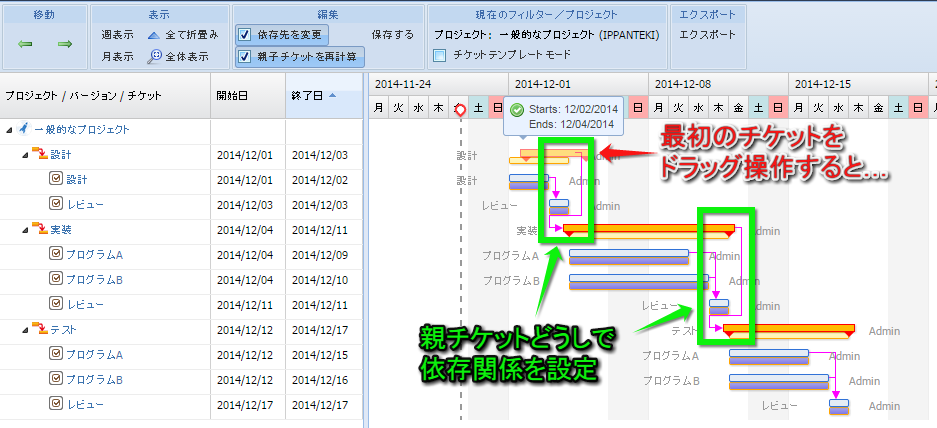The image size is (937, 428).
Task: Click the 一般的なプロジェクト project icon
Action: point(24,130)
